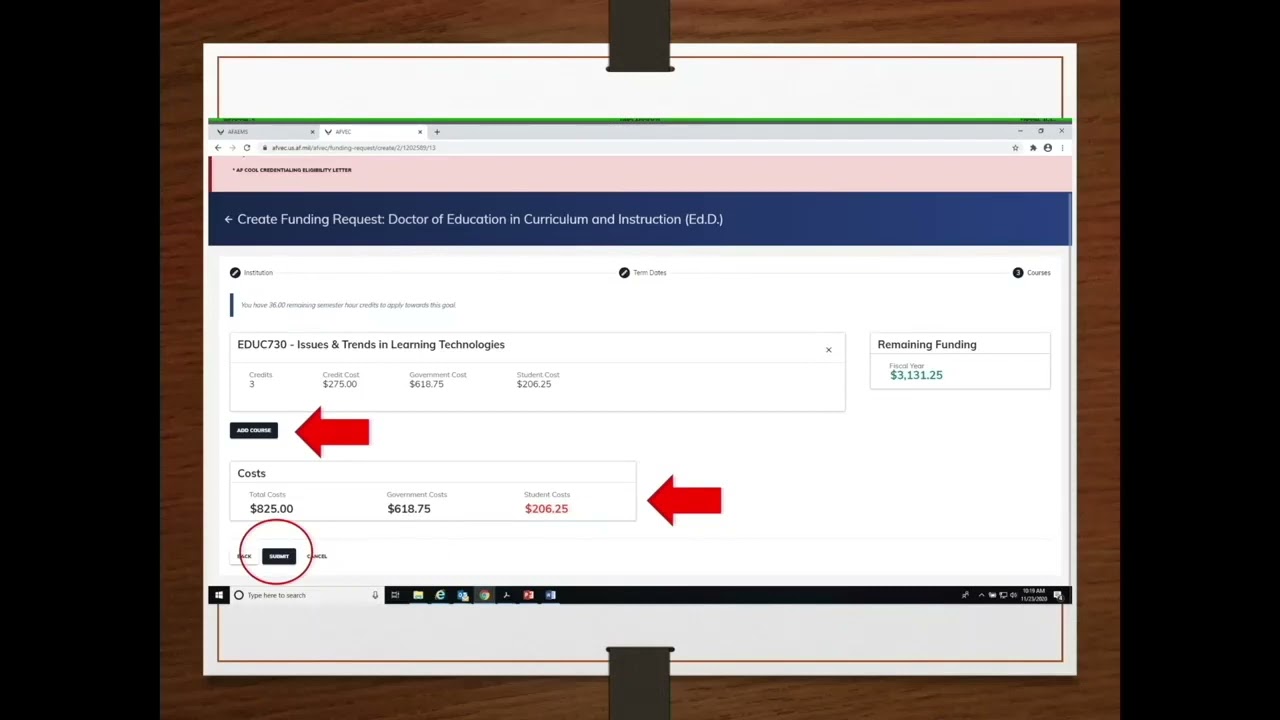Open PowerPoint from the taskbar
This screenshot has width=1280, height=720.
coord(528,595)
